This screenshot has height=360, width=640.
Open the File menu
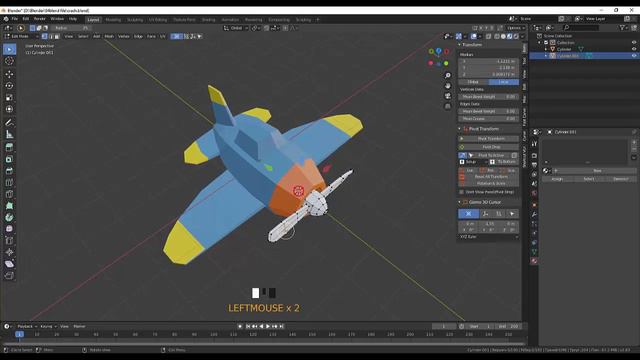point(15,19)
